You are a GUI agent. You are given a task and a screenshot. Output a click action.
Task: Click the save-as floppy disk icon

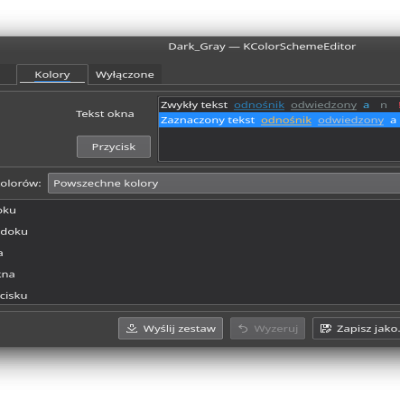click(x=326, y=329)
